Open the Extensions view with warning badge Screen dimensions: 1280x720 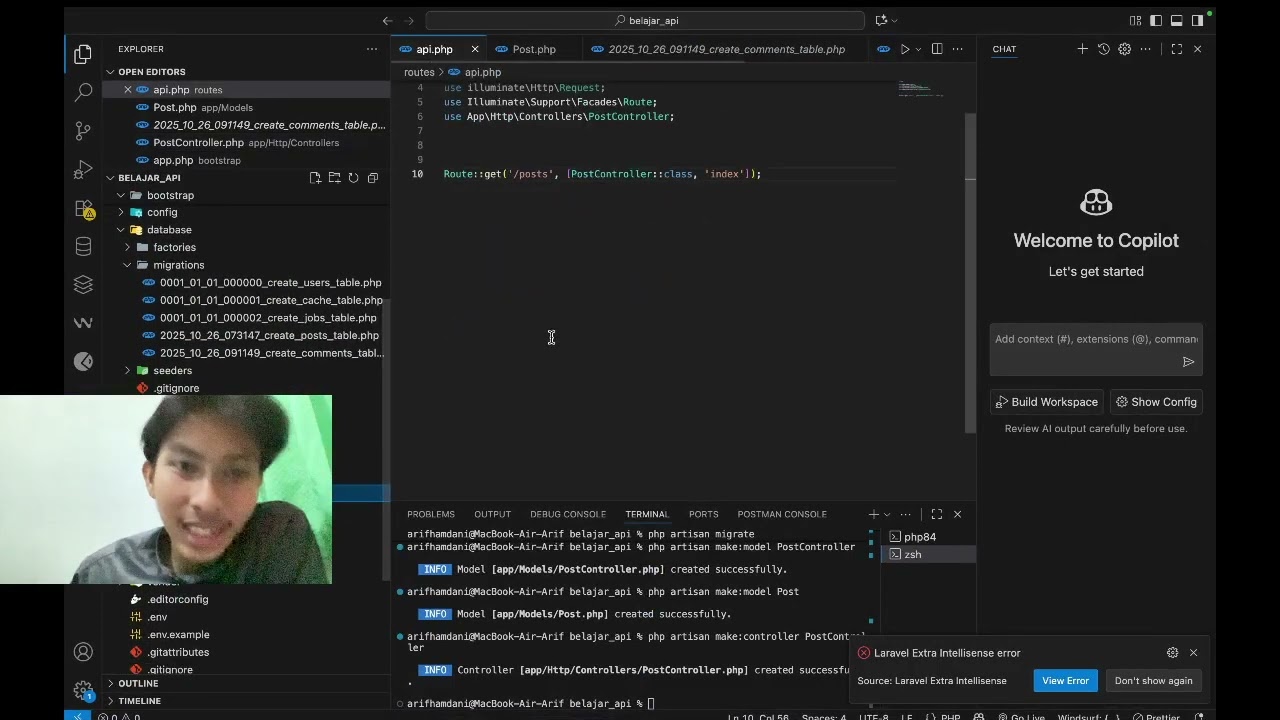point(83,209)
